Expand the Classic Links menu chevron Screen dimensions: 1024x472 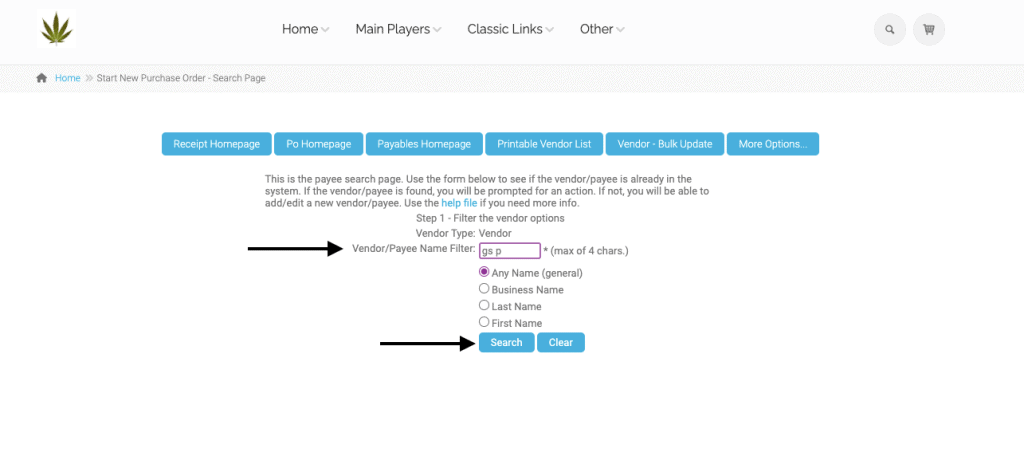[550, 30]
